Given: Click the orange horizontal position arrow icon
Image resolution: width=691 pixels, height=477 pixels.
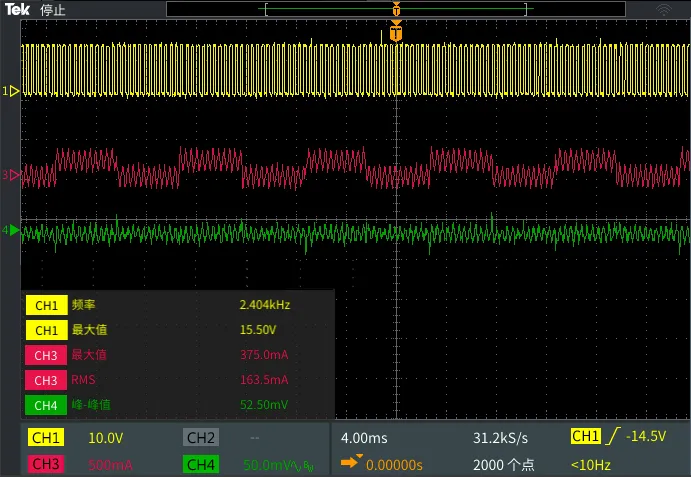Looking at the screenshot, I should (x=351, y=461).
